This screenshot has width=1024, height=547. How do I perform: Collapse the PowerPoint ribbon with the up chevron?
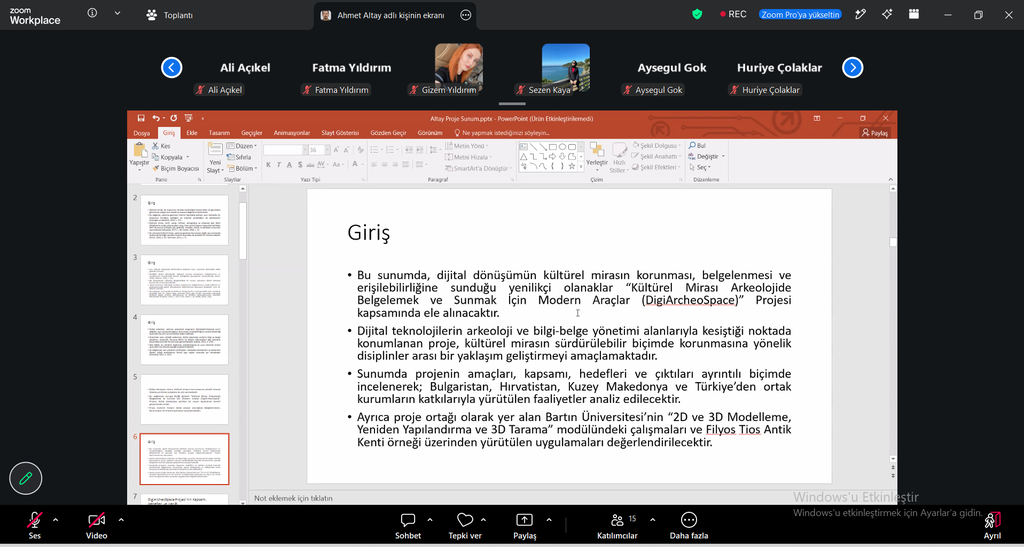[891, 179]
